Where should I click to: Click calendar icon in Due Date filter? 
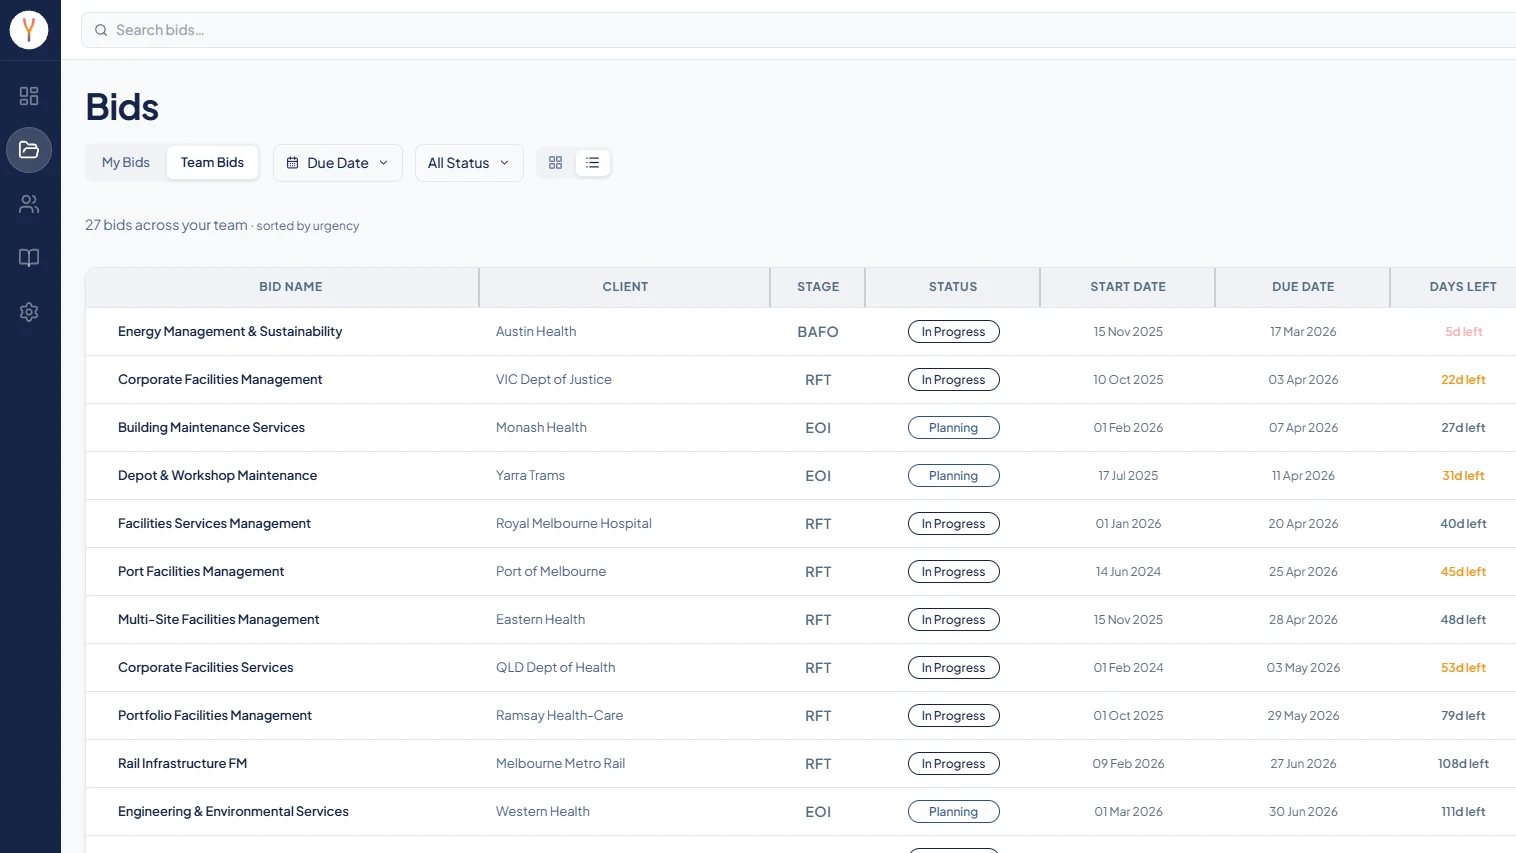(x=293, y=163)
